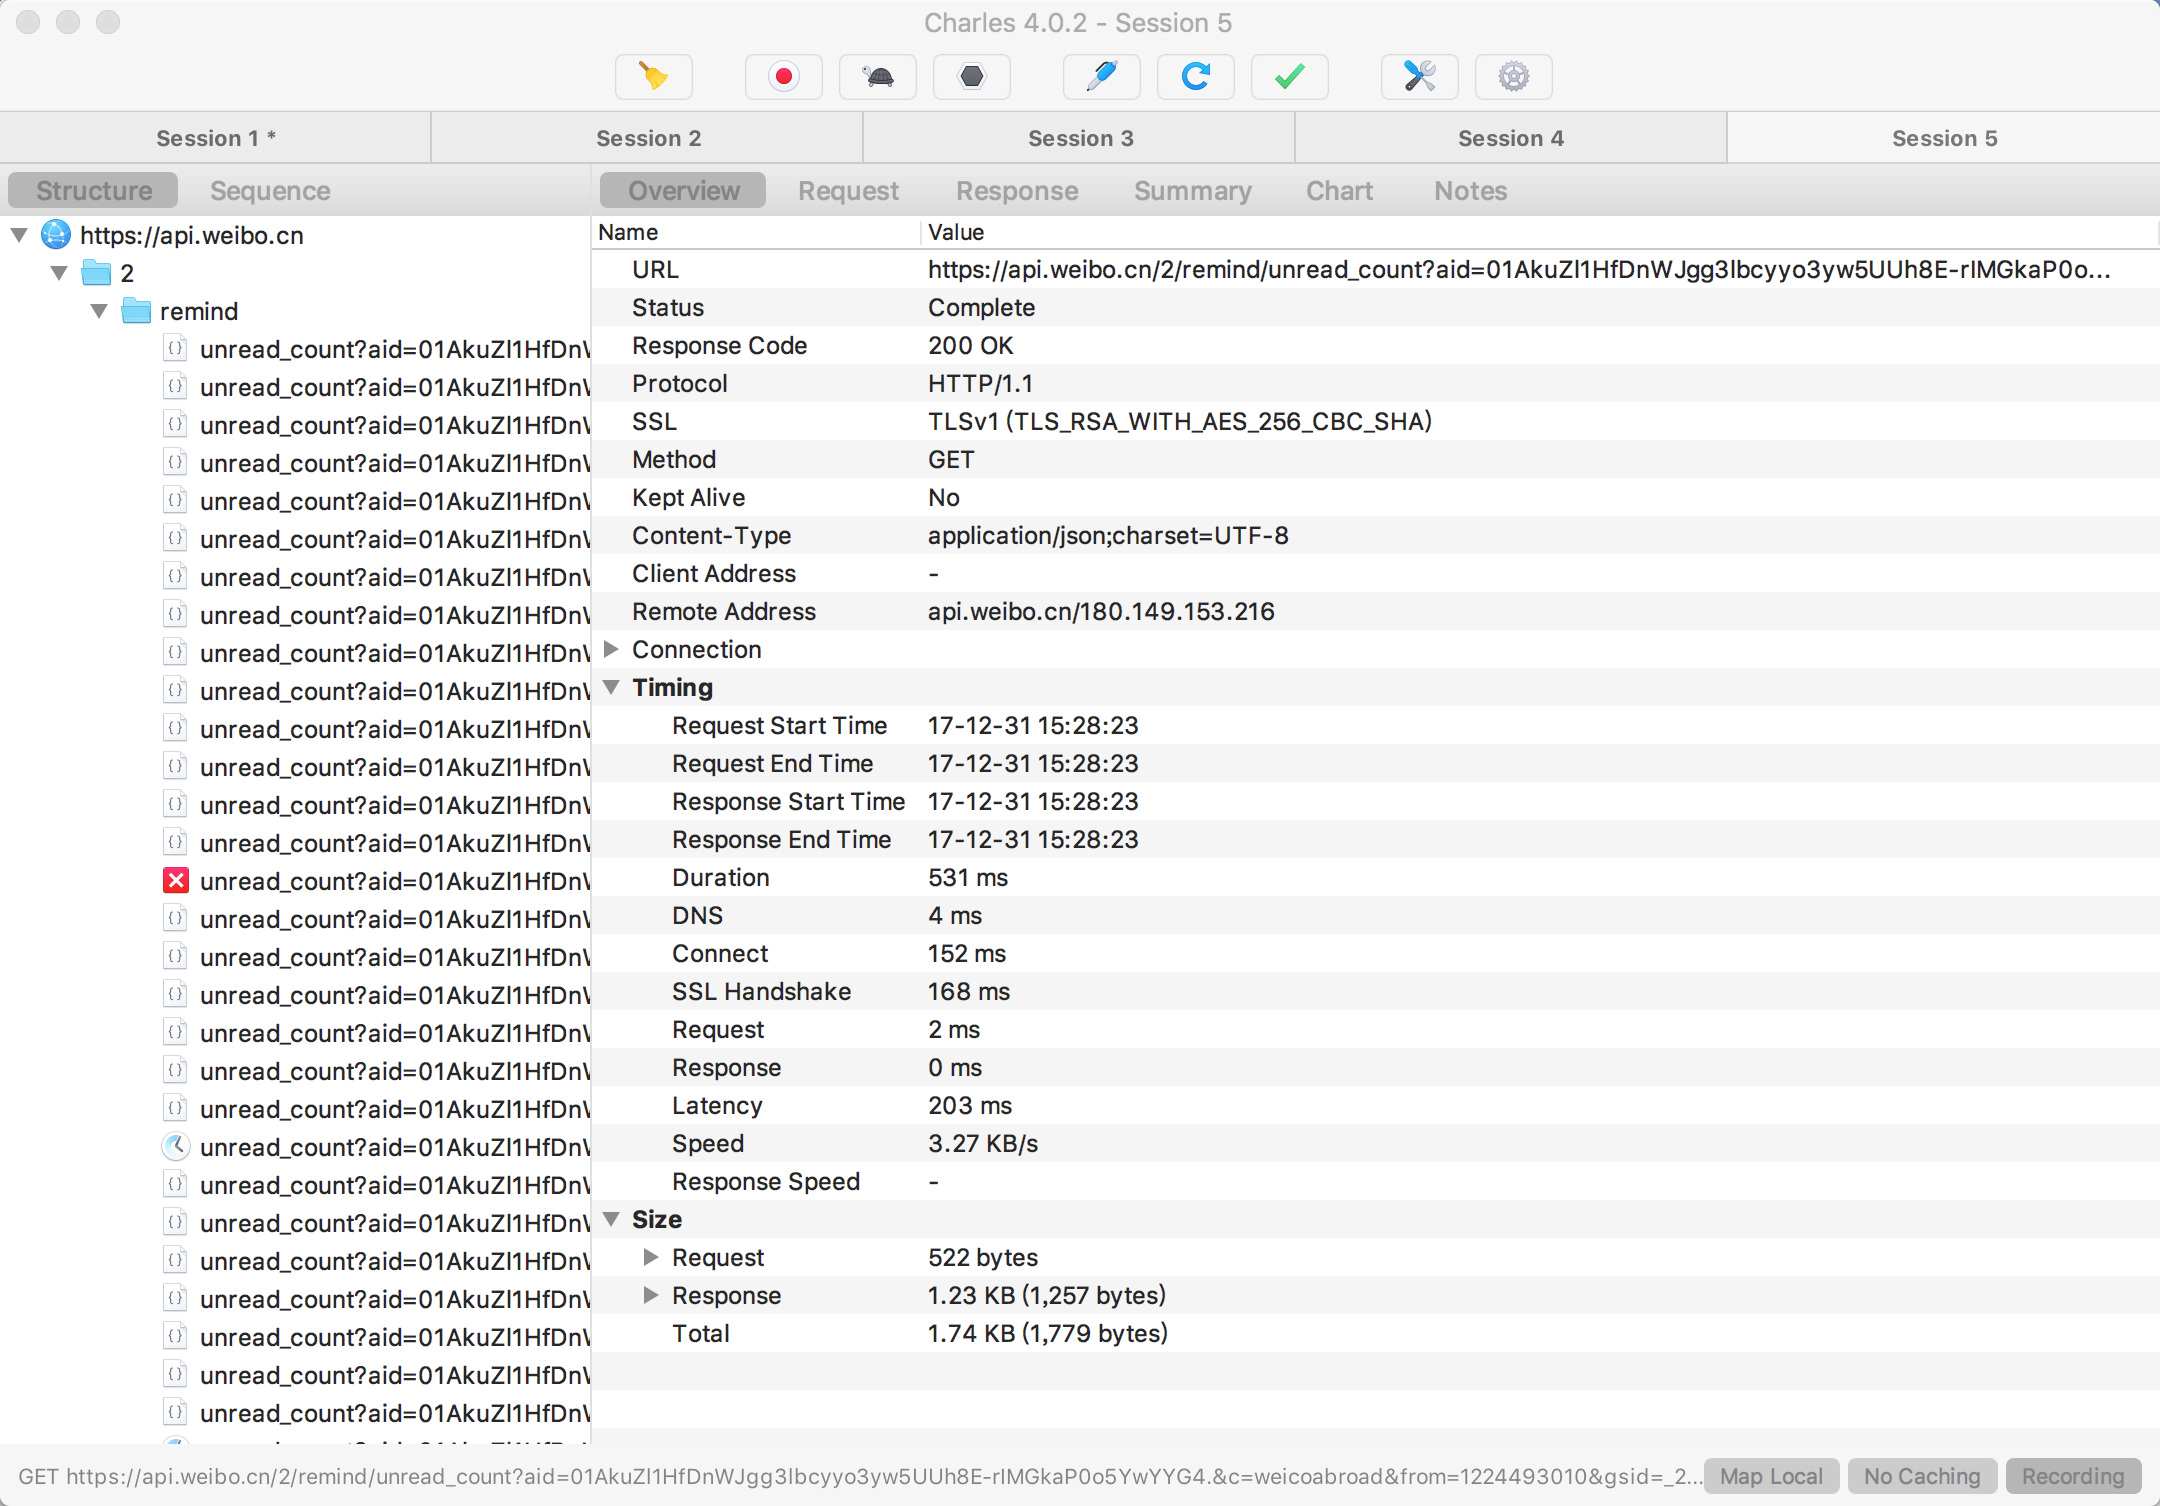Toggle the red record button
2160x1506 pixels.
783,77
